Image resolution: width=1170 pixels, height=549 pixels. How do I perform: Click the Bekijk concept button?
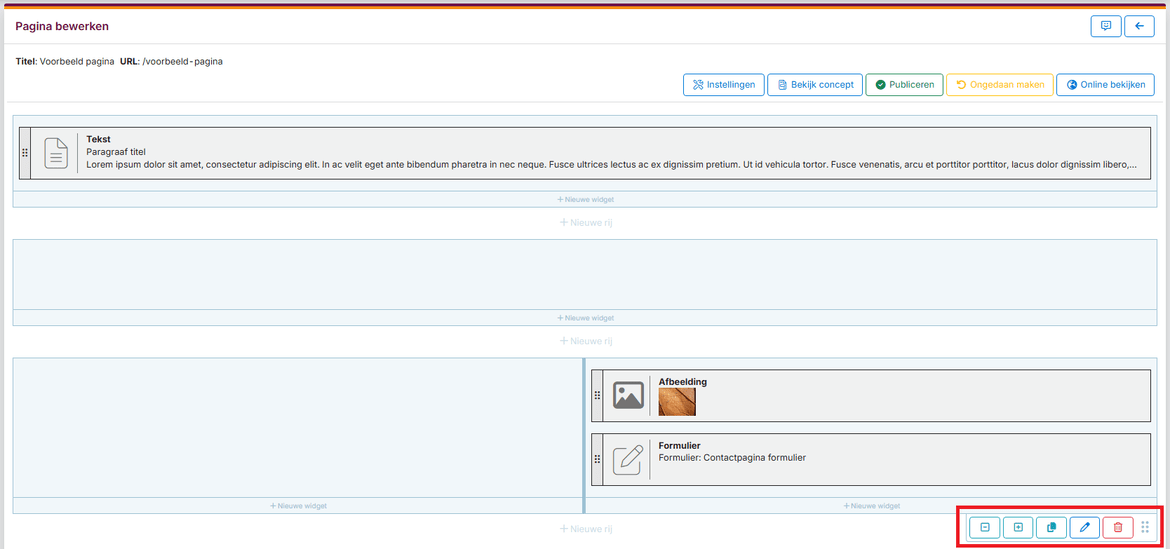point(814,85)
